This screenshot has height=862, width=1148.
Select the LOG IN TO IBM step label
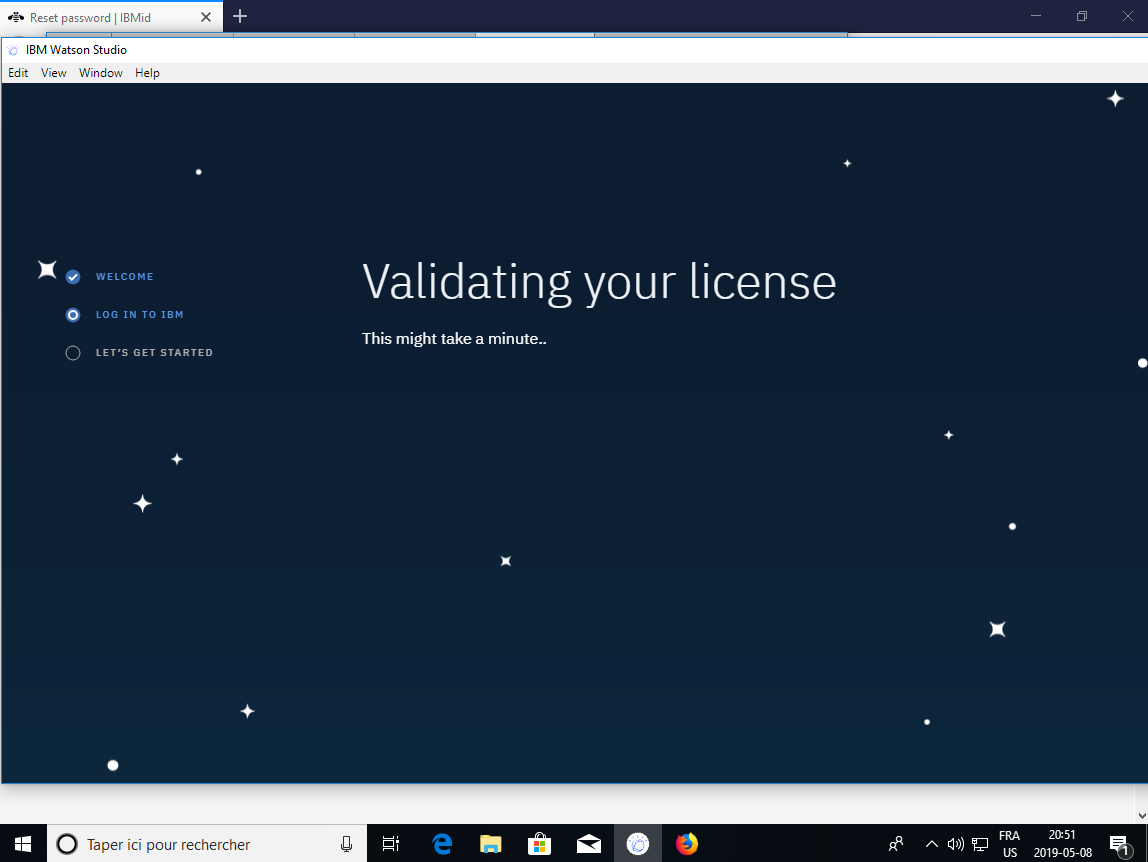140,315
